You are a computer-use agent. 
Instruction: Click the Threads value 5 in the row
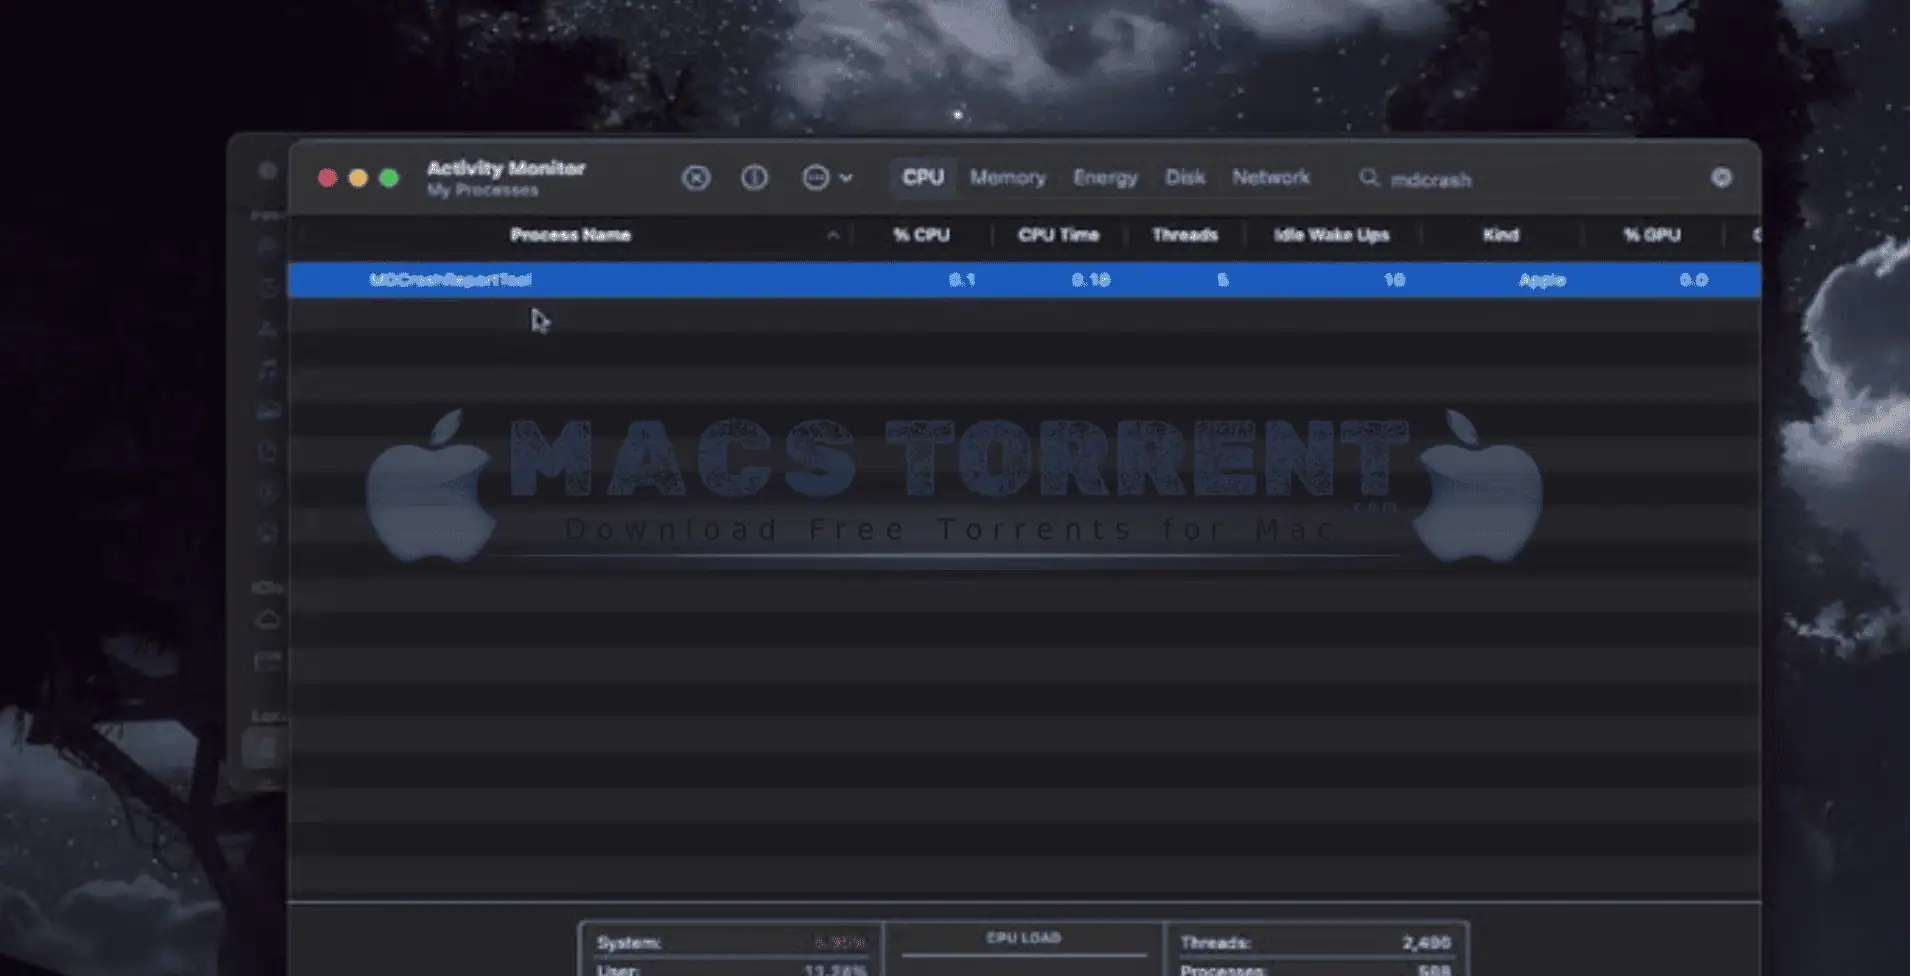[1222, 280]
